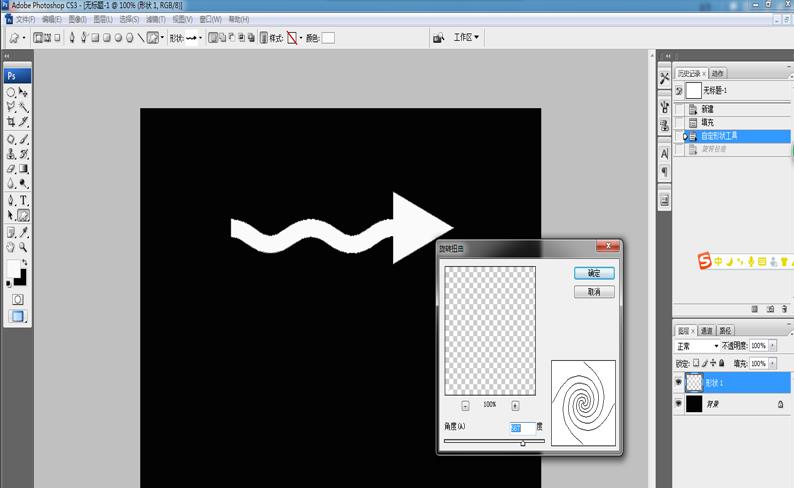Viewport: 794px width, 488px height.
Task: Click the Twirl angle slider handle
Action: coord(523,443)
